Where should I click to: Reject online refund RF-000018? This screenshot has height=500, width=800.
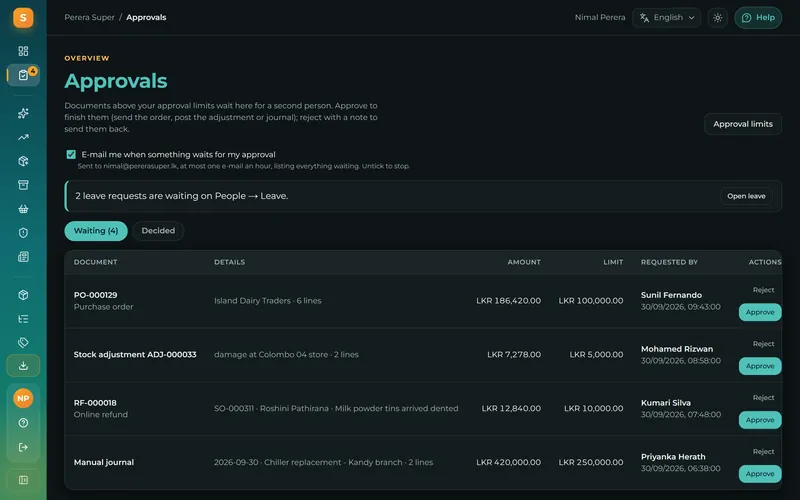point(763,397)
